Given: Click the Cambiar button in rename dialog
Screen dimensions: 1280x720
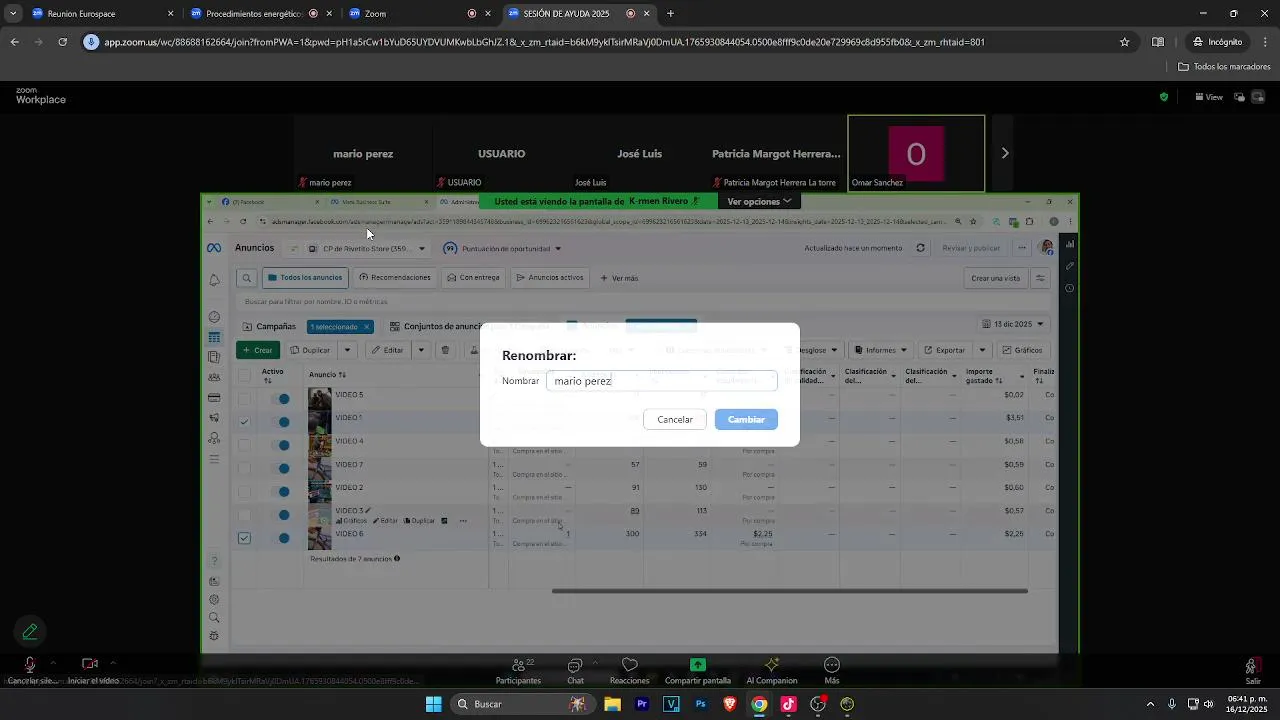Looking at the screenshot, I should [746, 419].
